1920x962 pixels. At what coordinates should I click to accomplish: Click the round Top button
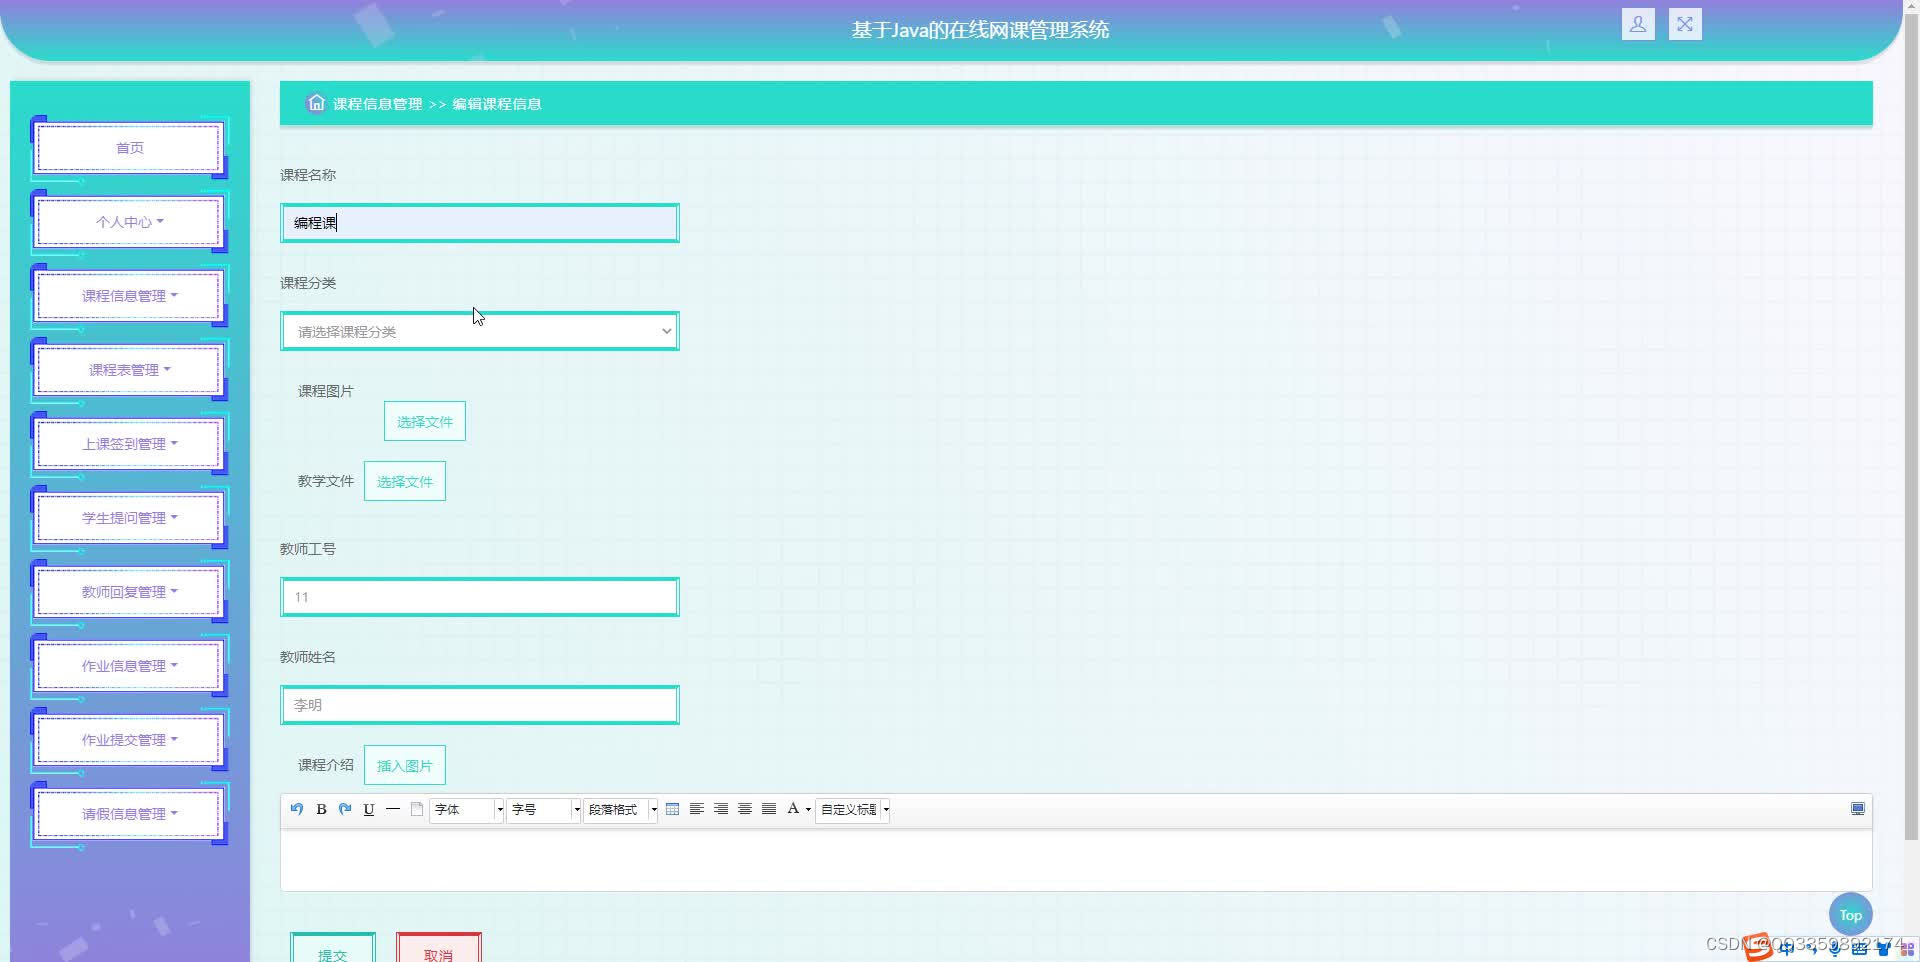[x=1850, y=914]
